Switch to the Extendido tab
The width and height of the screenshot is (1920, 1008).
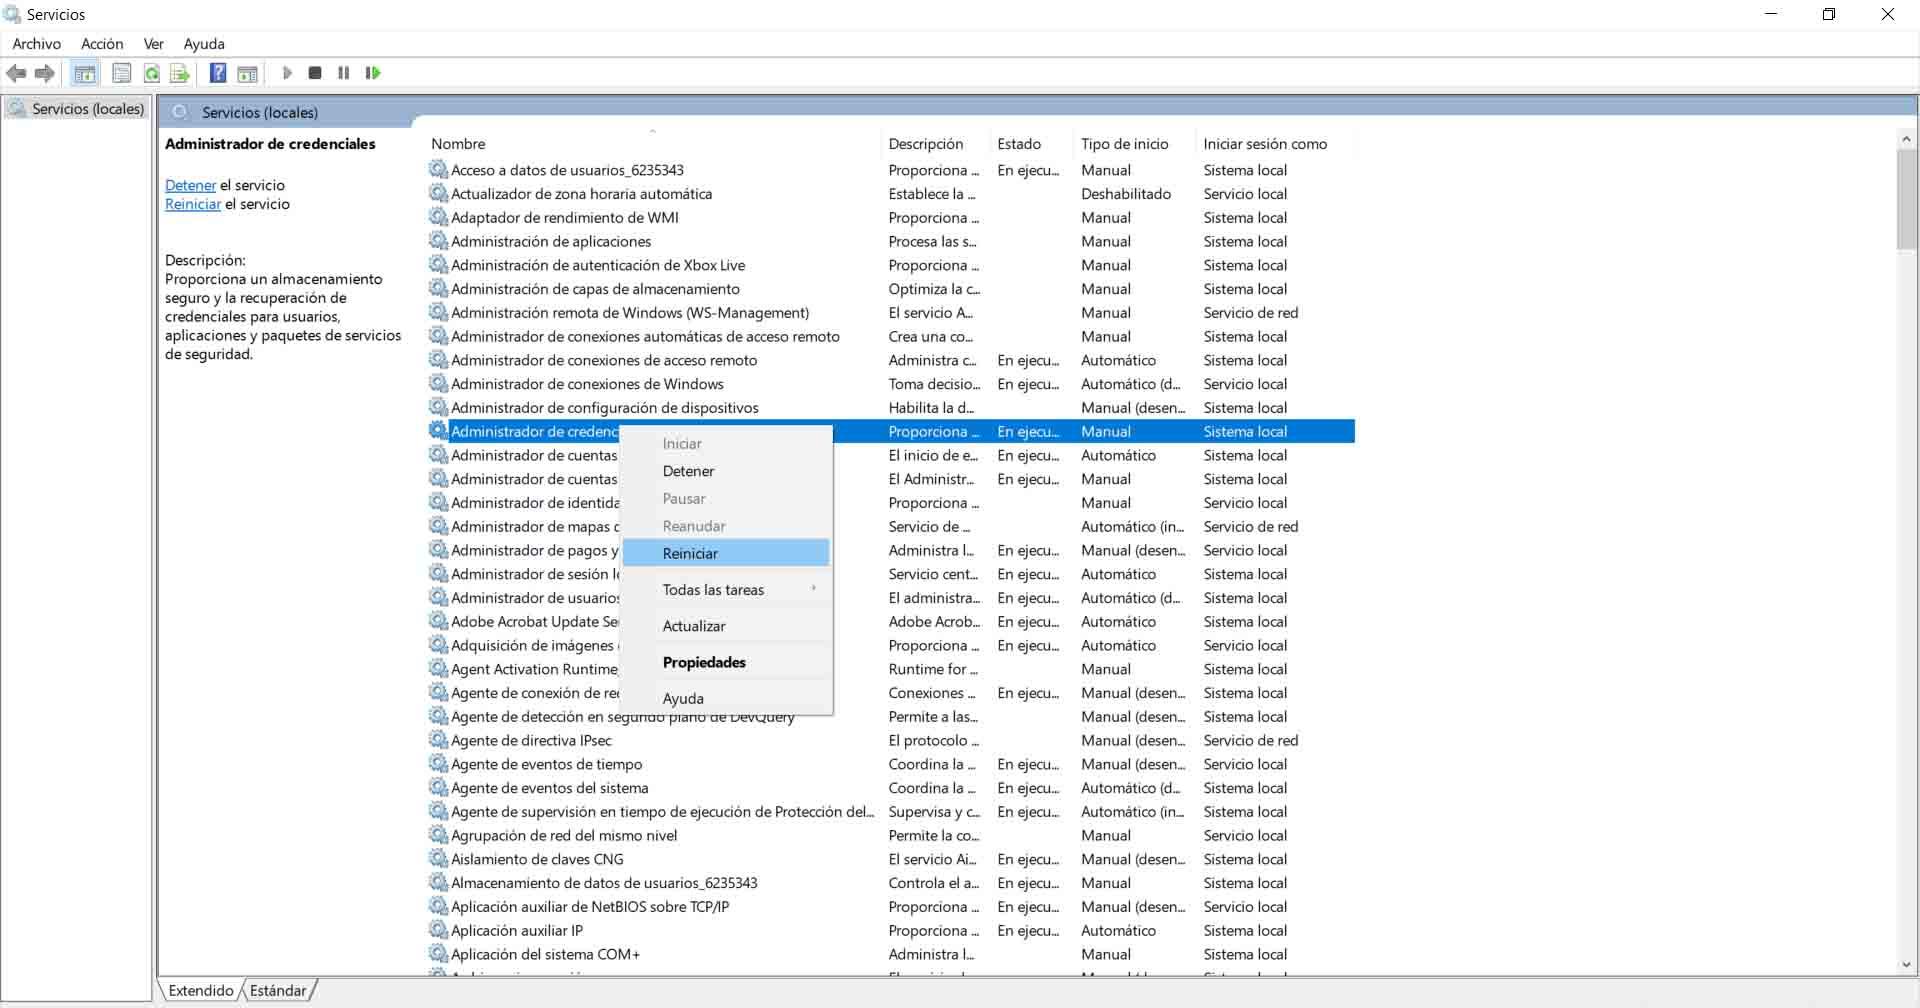[201, 990]
